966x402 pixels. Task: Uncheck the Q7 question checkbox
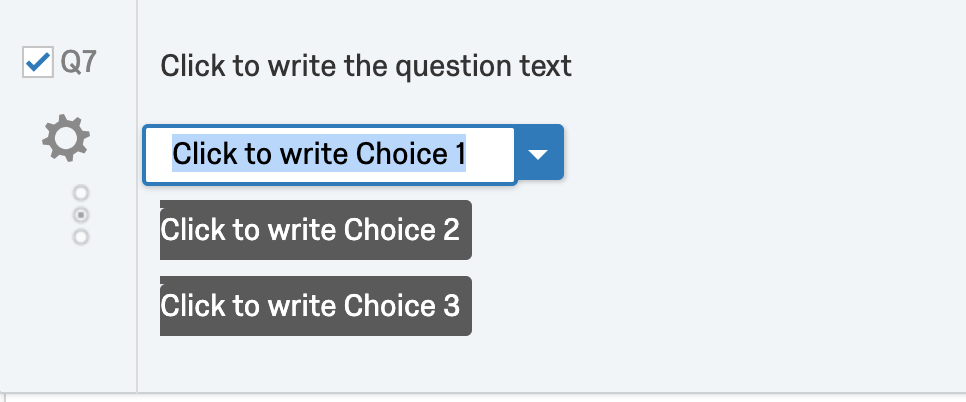coord(37,64)
